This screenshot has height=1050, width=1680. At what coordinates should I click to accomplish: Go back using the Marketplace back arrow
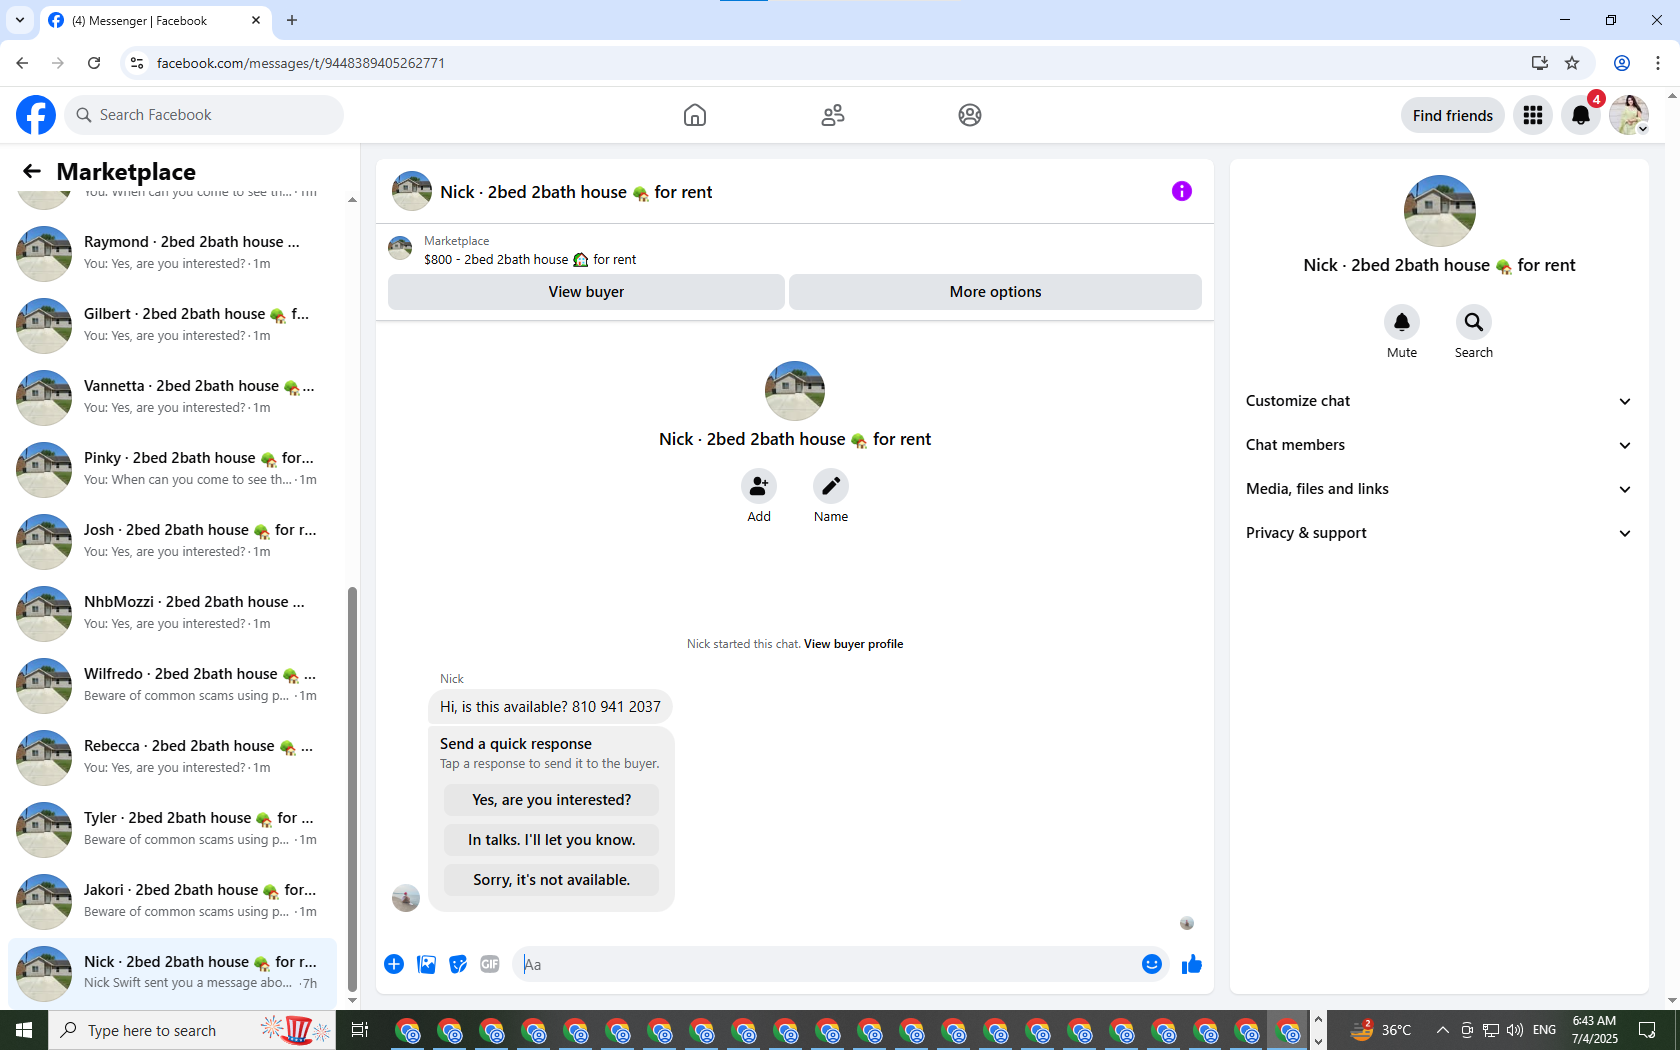coord(32,171)
